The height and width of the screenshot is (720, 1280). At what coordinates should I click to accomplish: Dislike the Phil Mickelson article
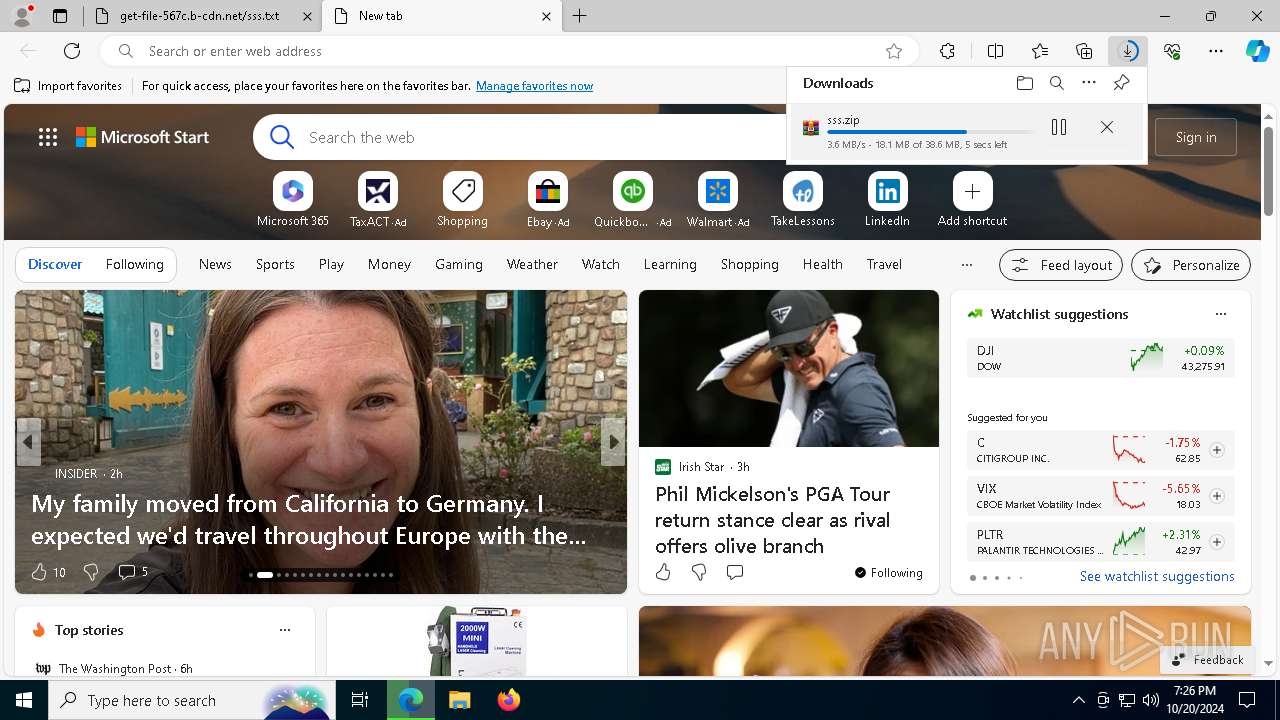coord(699,572)
